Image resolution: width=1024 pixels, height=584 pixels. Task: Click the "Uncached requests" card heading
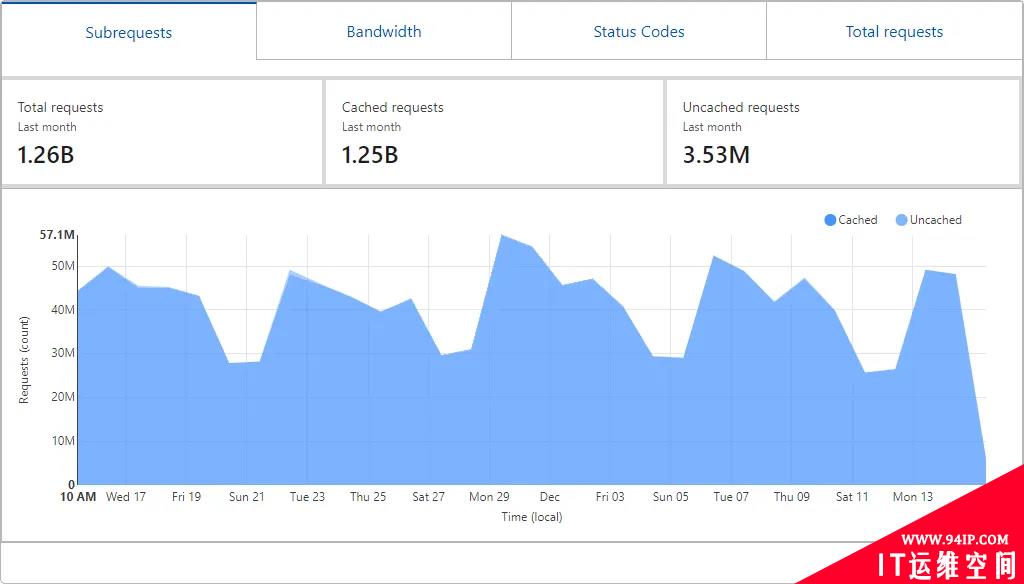click(741, 107)
